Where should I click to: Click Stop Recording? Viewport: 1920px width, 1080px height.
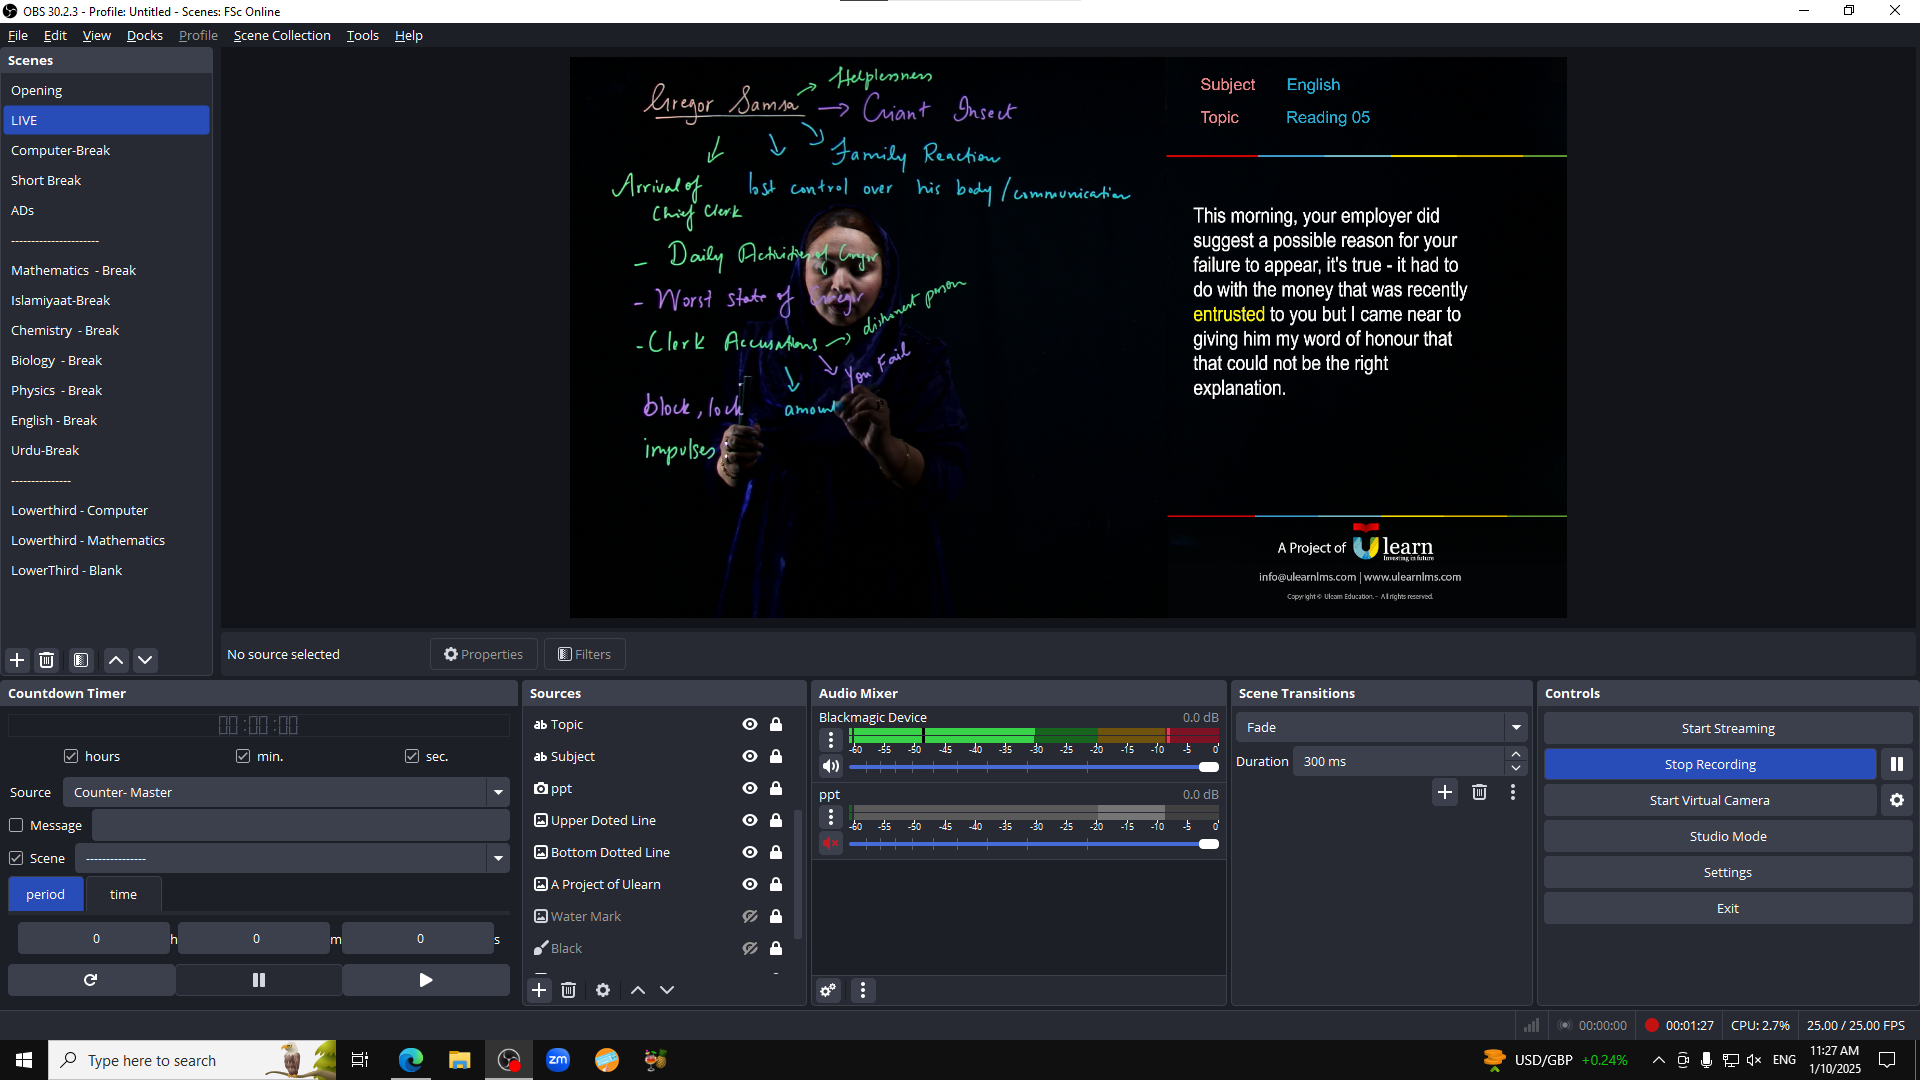coord(1710,764)
